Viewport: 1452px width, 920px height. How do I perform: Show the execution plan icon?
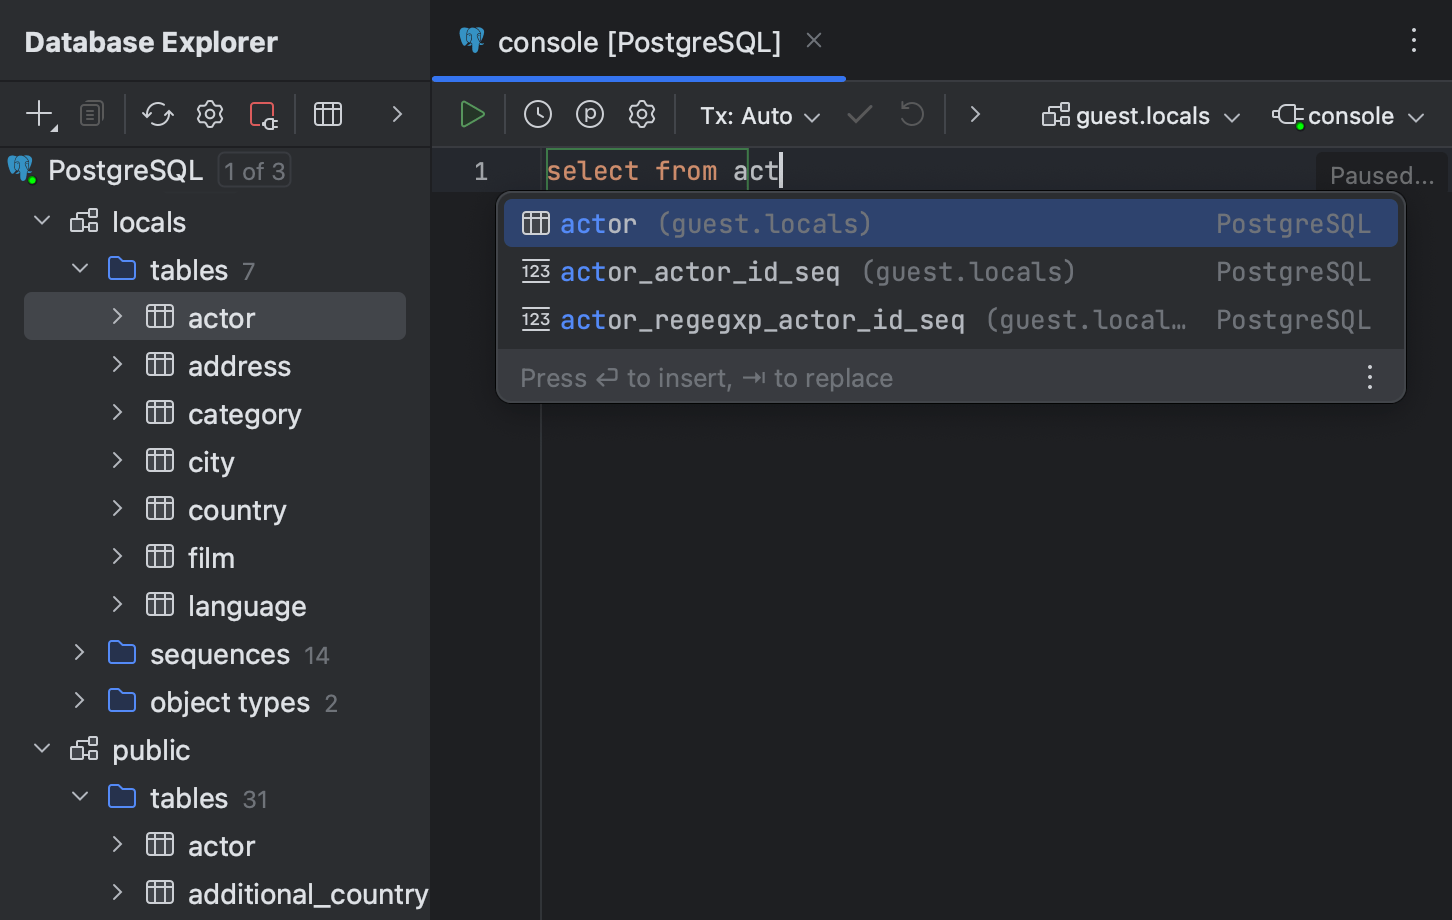(590, 114)
